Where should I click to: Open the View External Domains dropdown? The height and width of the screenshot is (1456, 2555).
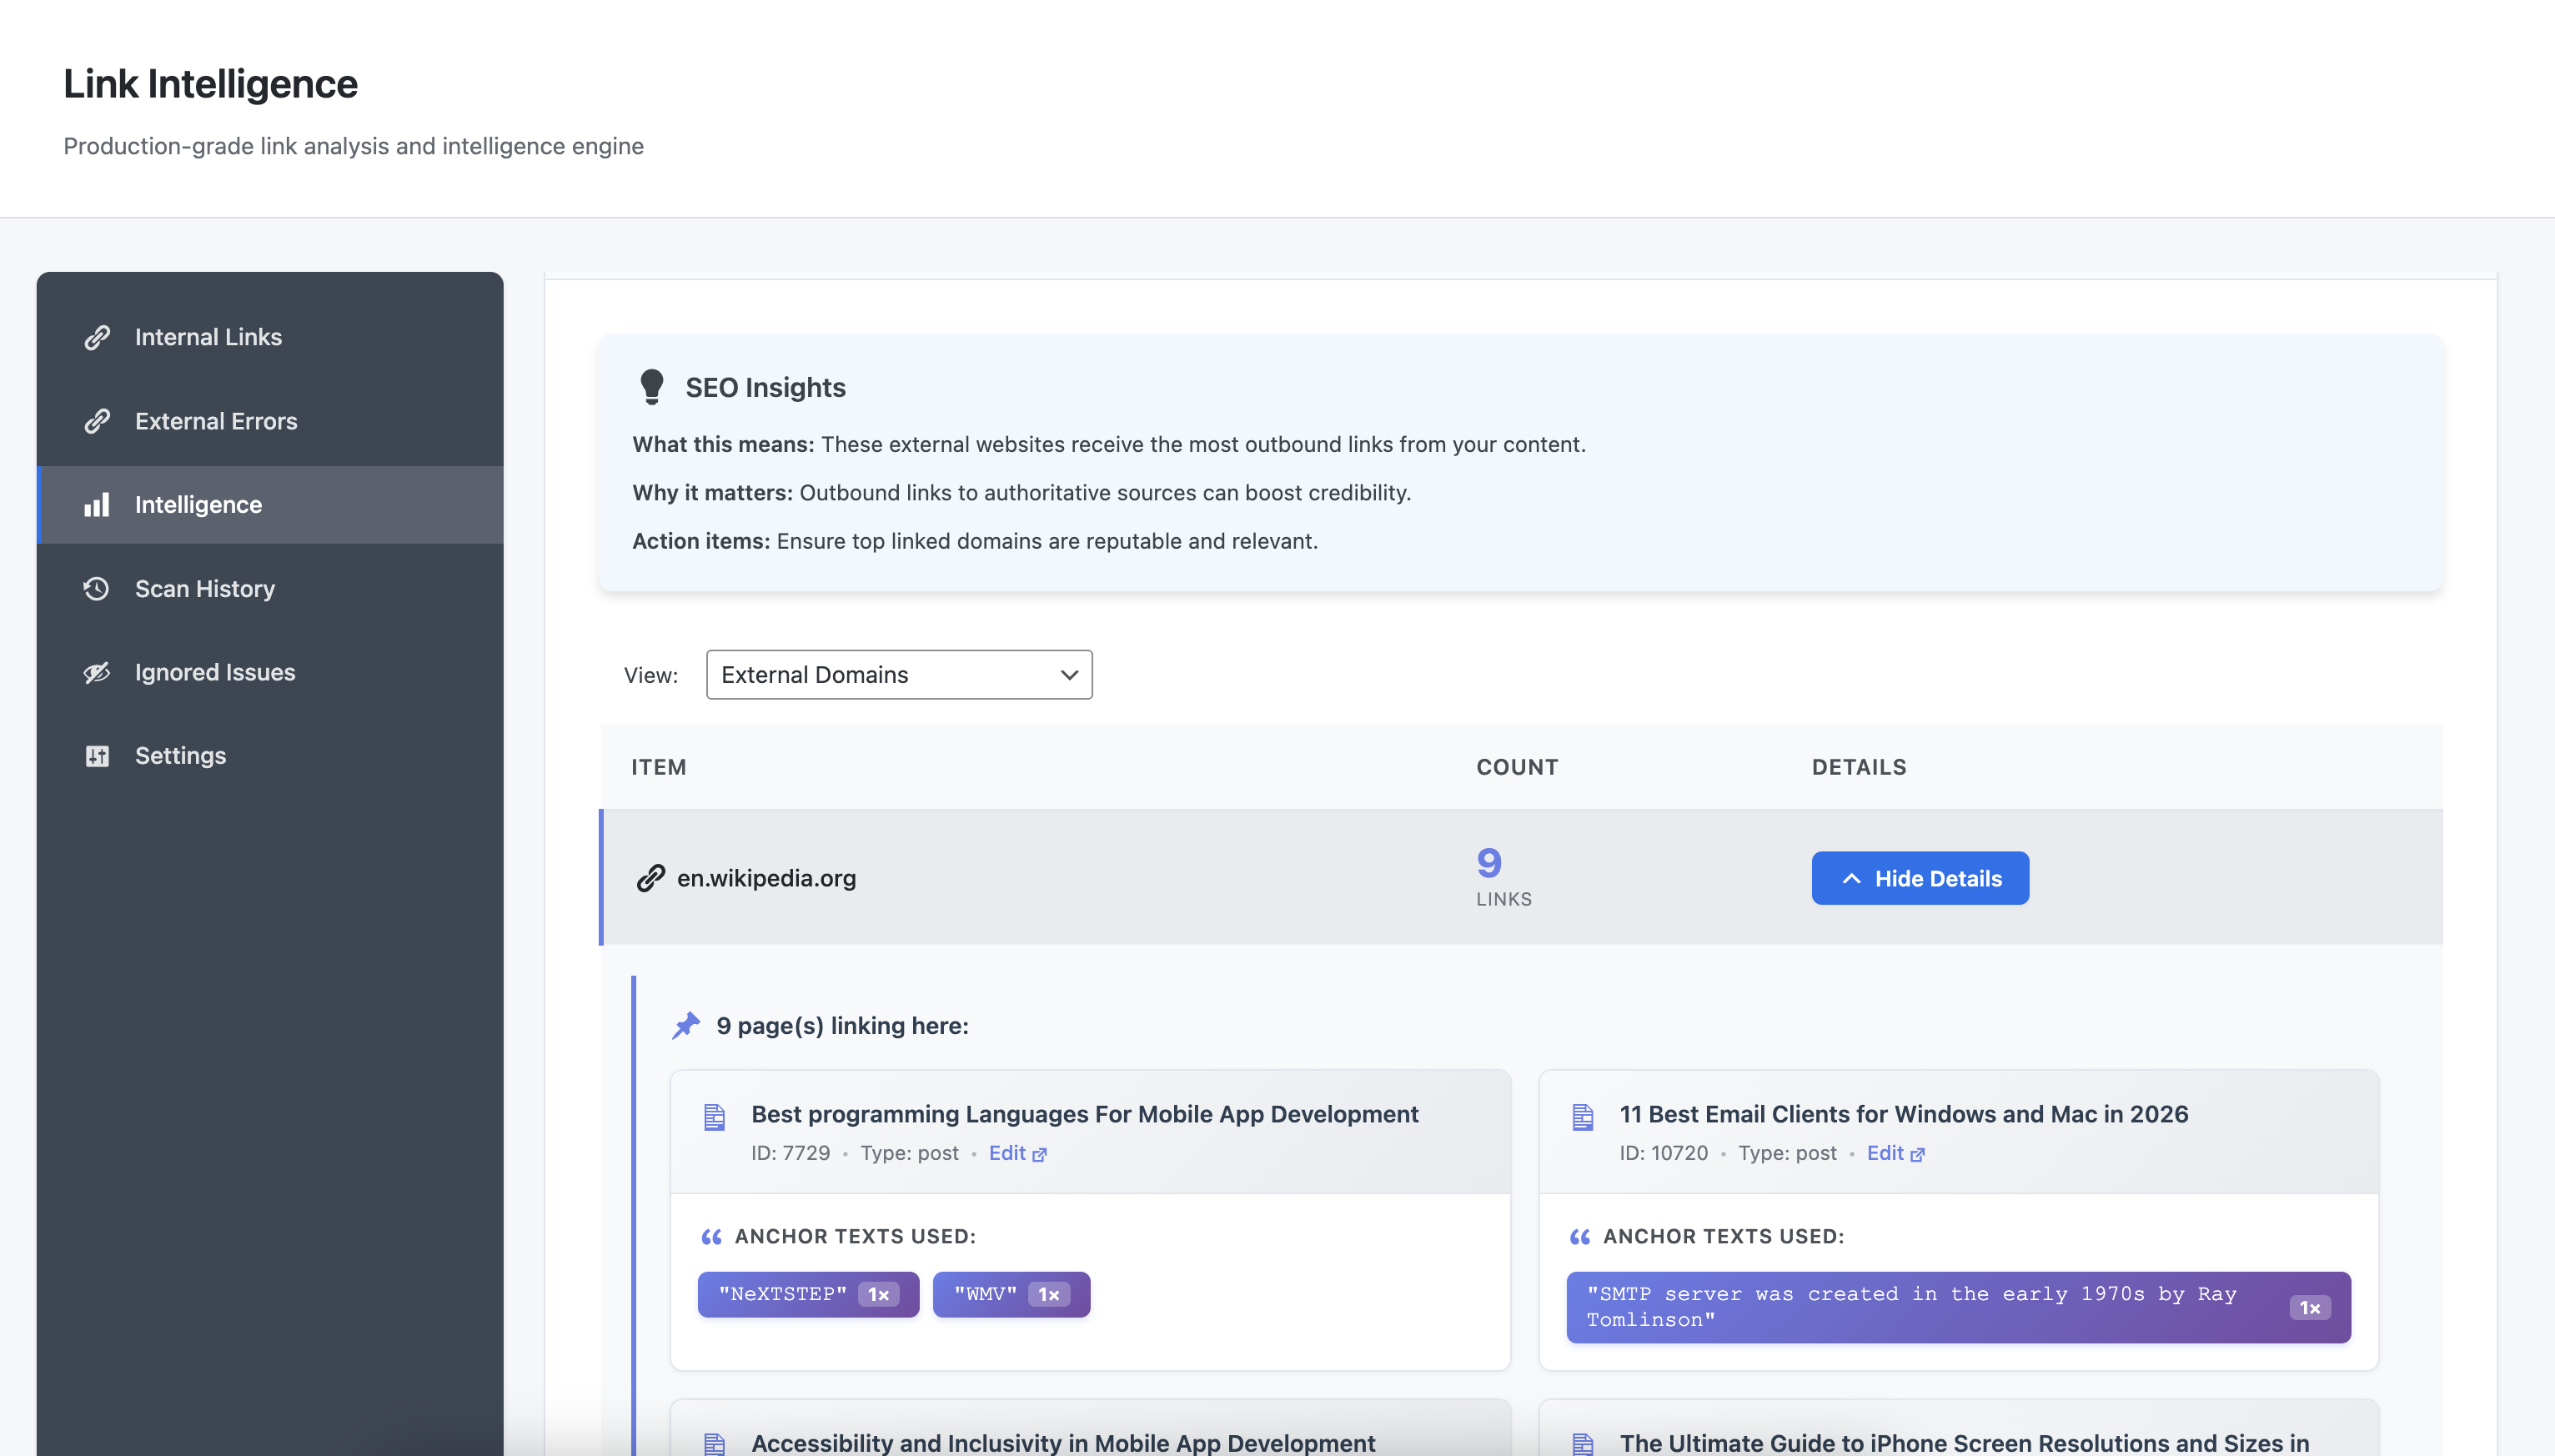click(x=898, y=674)
